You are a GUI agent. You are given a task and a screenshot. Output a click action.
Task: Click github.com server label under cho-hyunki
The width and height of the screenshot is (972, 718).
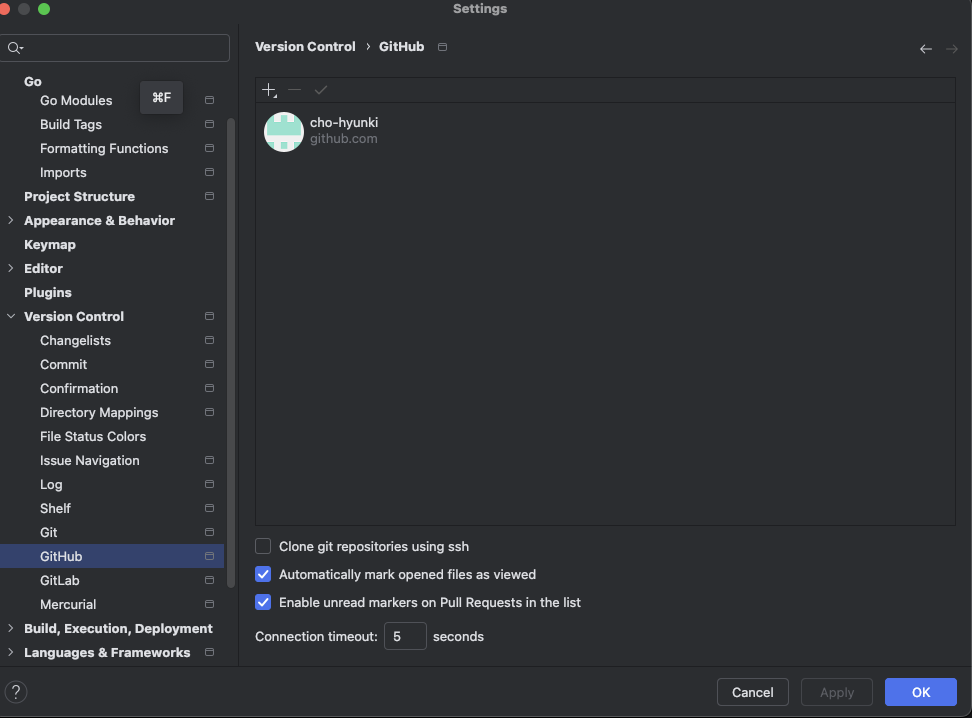343,138
